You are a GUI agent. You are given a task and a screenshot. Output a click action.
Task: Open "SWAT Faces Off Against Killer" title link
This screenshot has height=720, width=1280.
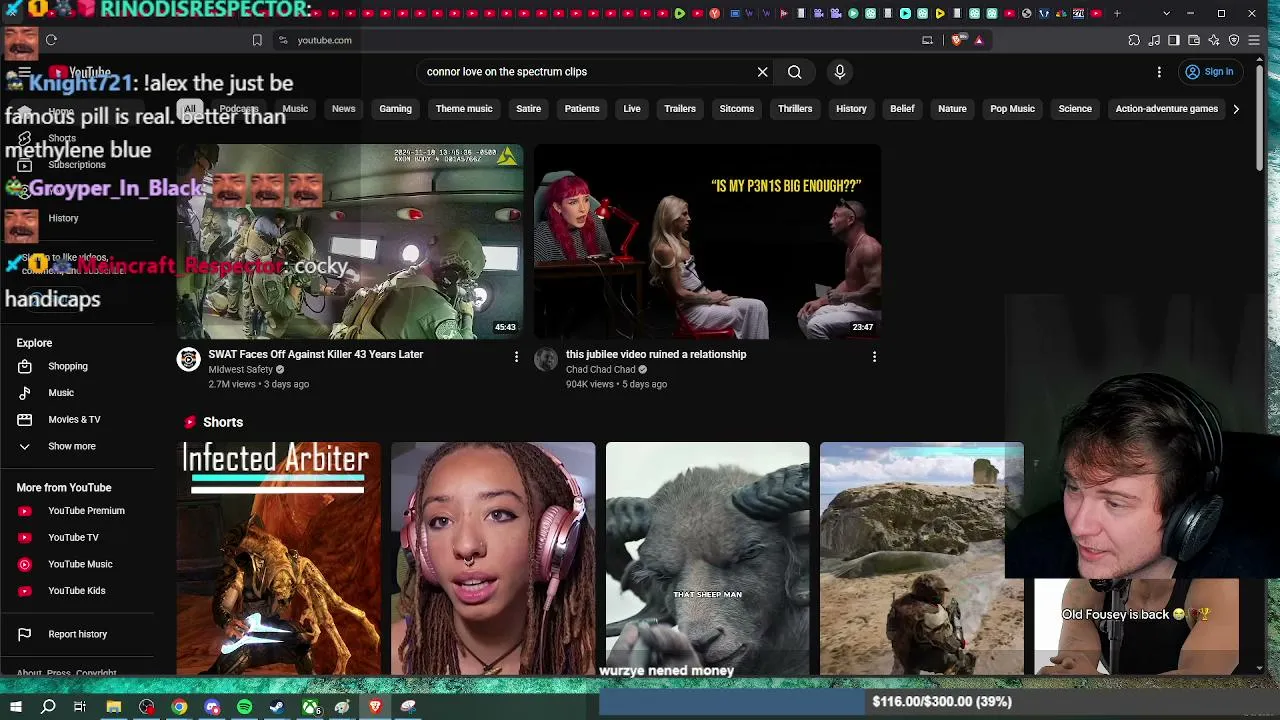tap(316, 354)
